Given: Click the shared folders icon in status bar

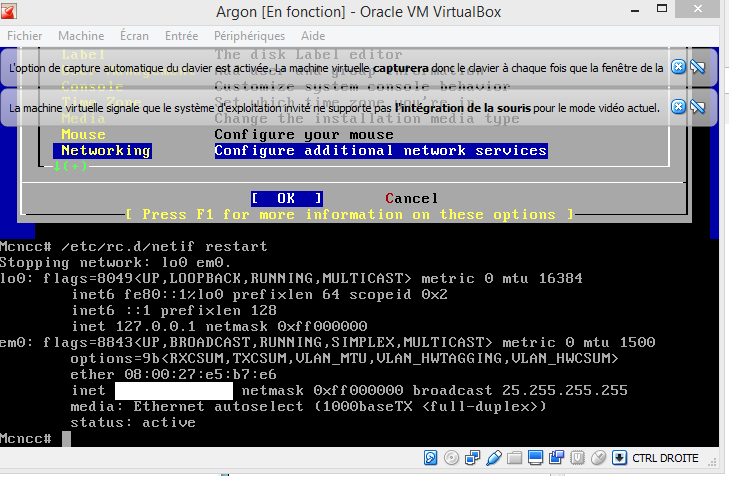Looking at the screenshot, I should 514,458.
